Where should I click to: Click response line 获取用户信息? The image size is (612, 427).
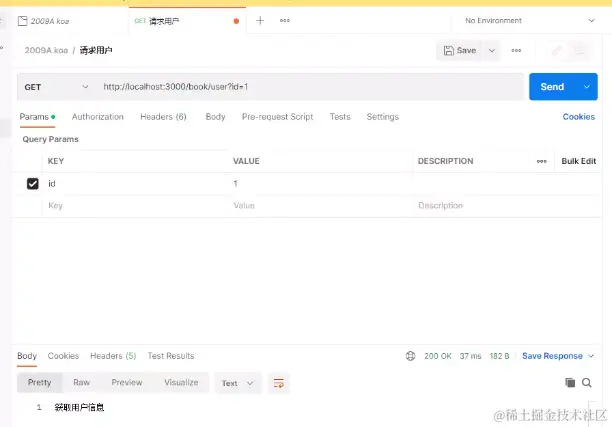(x=79, y=407)
